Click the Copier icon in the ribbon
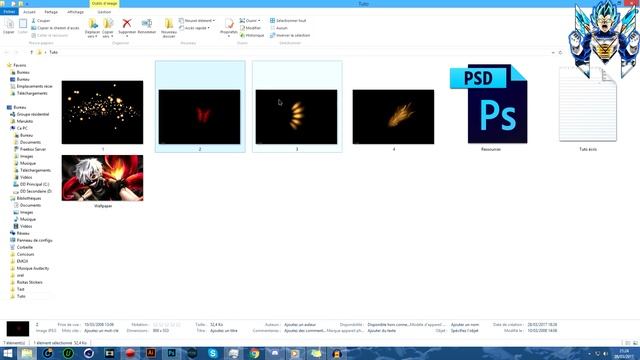Viewport: 640px width, 360px height. click(9, 26)
